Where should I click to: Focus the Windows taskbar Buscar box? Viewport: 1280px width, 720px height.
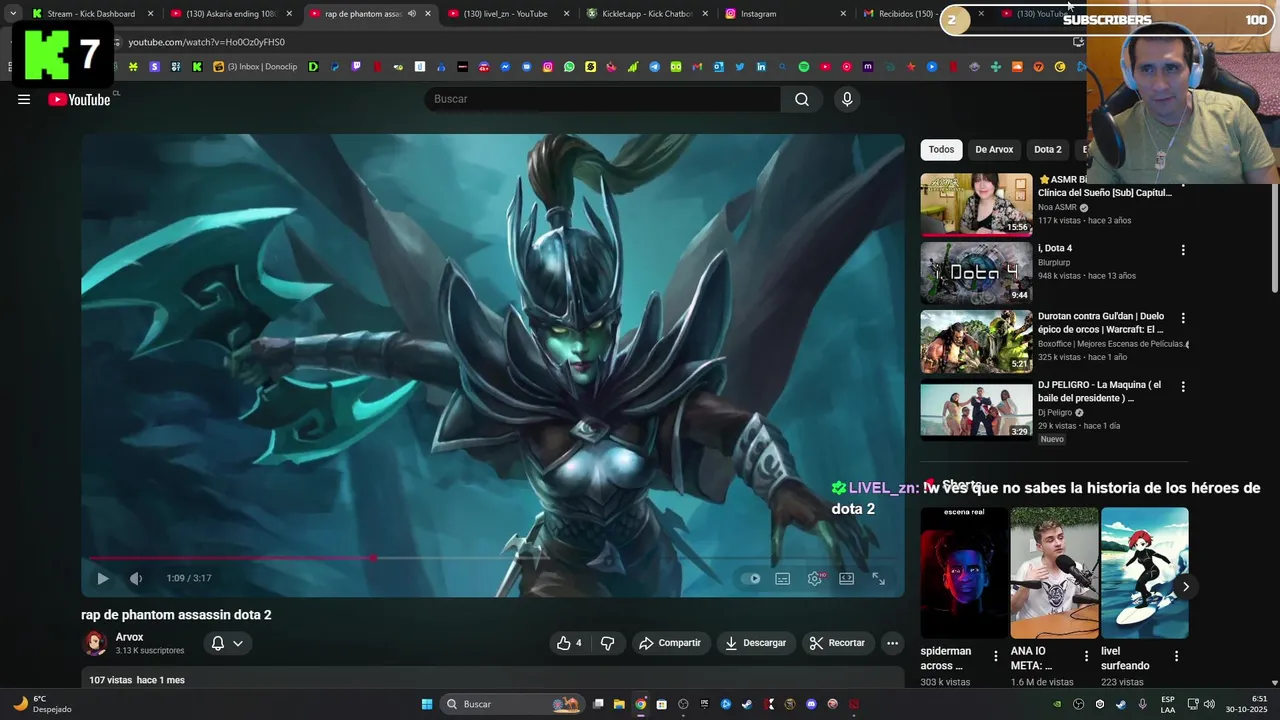pos(512,704)
